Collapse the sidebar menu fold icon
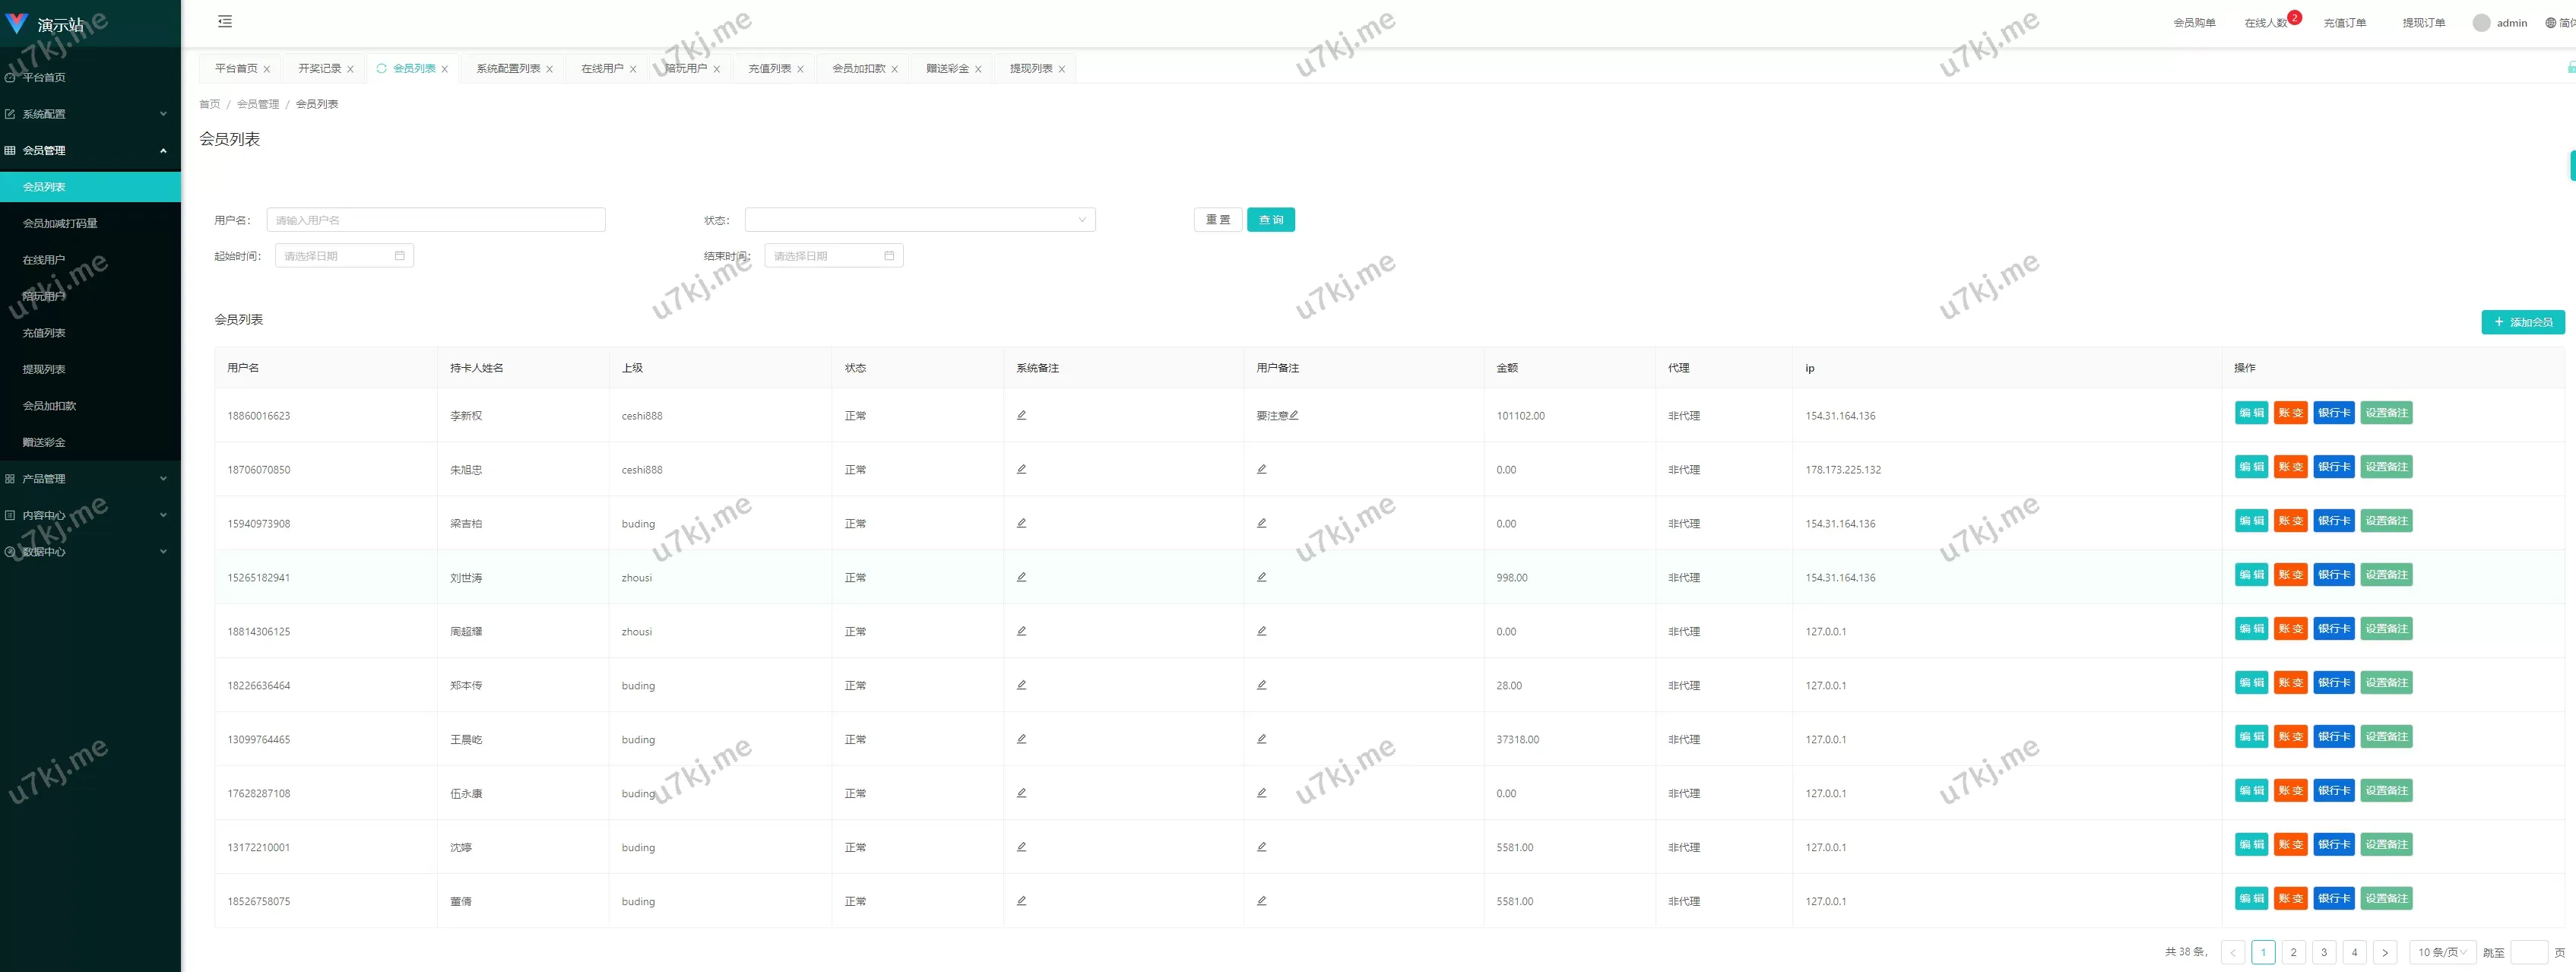The height and width of the screenshot is (972, 2576). tap(225, 21)
